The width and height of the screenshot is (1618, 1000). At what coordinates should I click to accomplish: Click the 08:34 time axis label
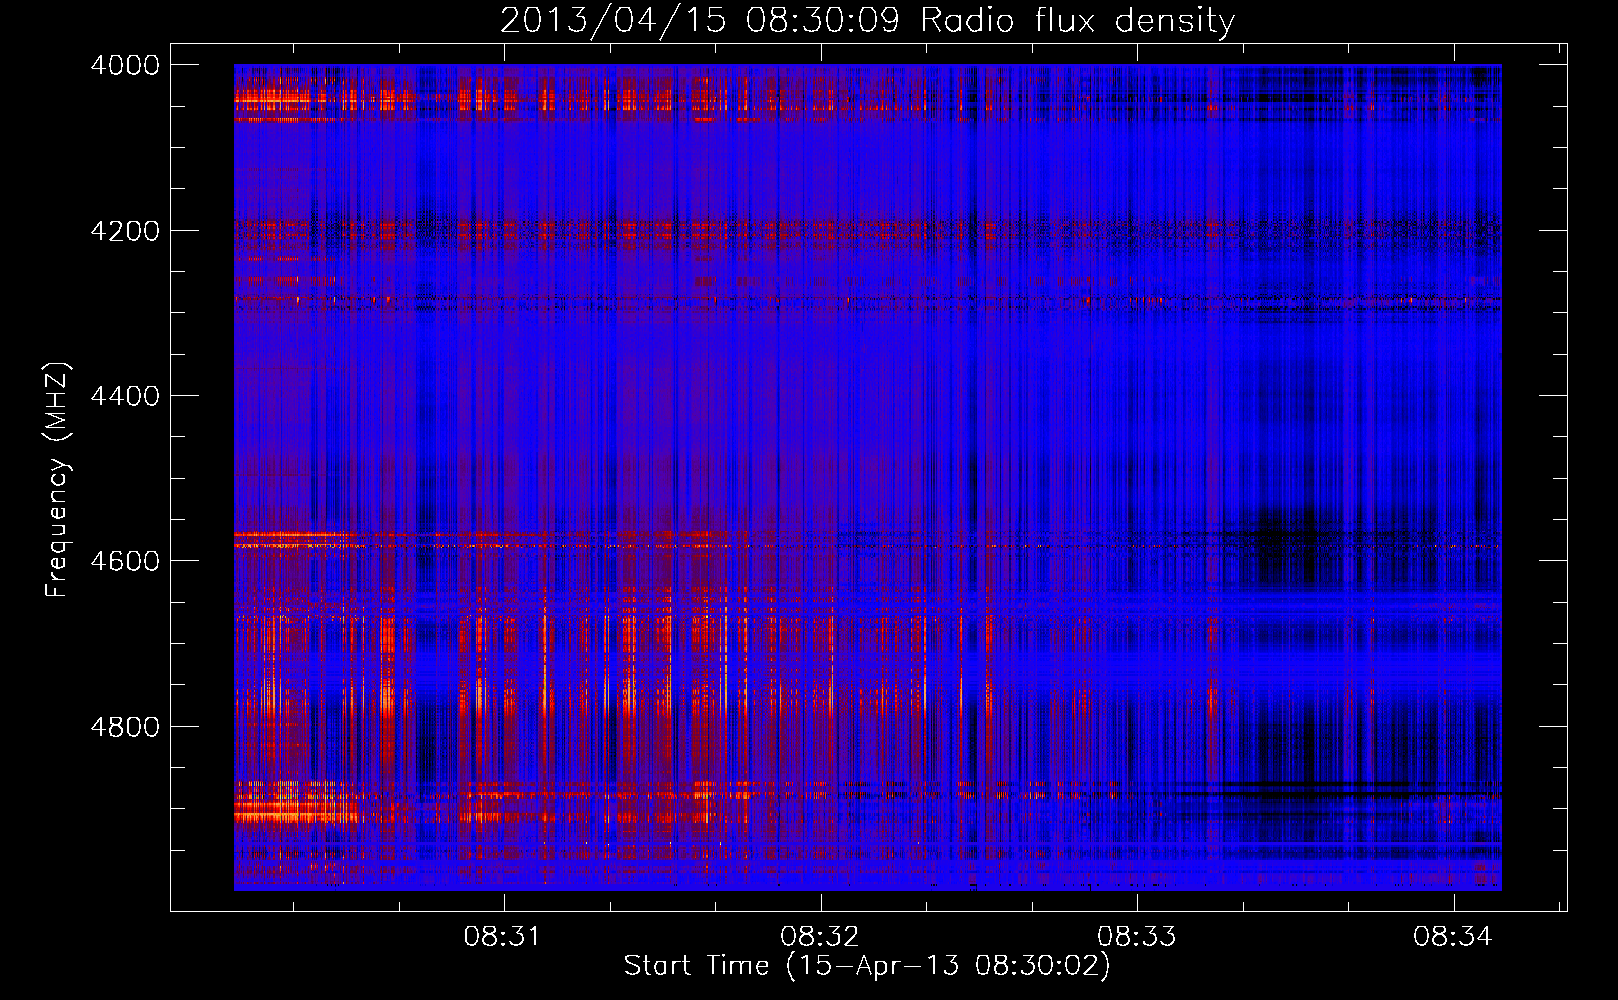[1452, 936]
